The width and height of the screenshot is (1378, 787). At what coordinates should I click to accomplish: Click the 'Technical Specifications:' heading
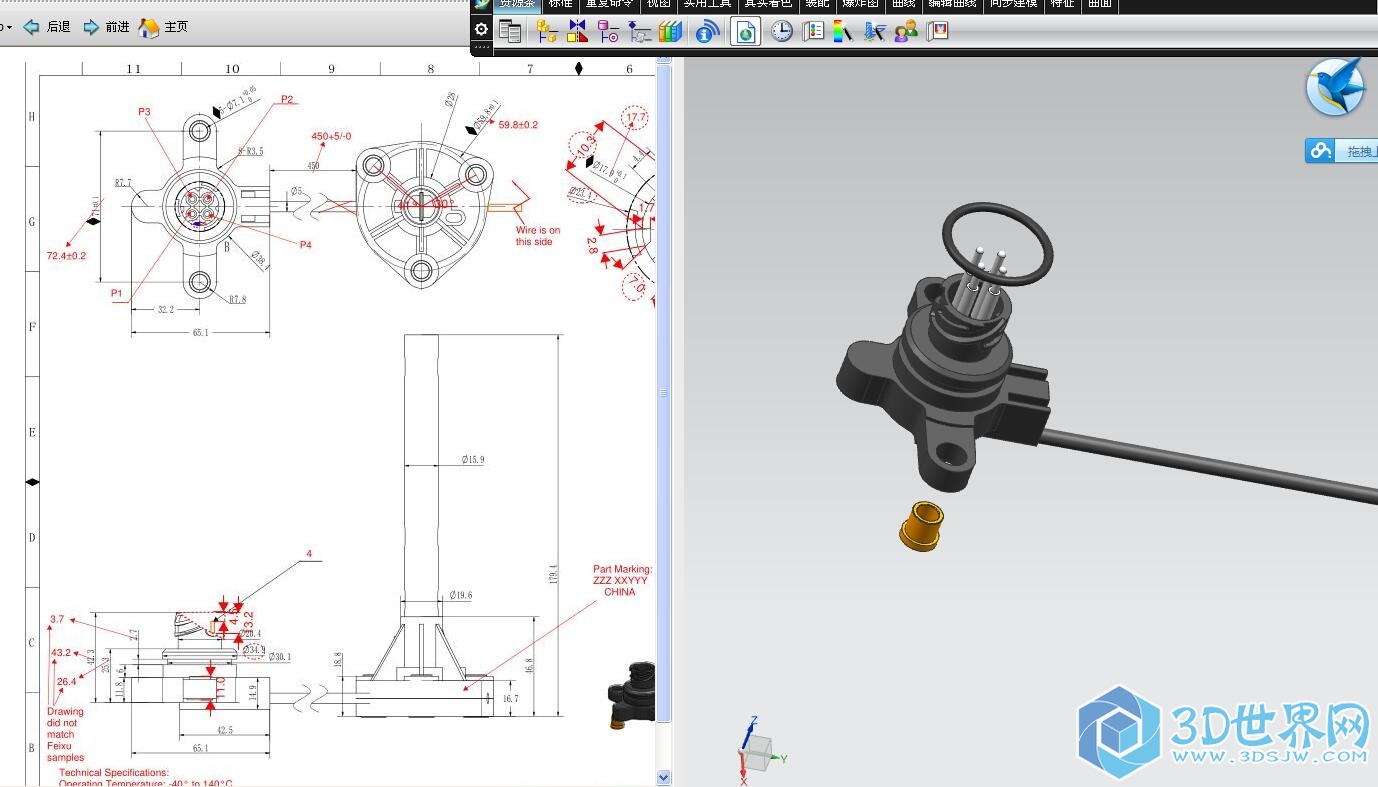point(114,773)
